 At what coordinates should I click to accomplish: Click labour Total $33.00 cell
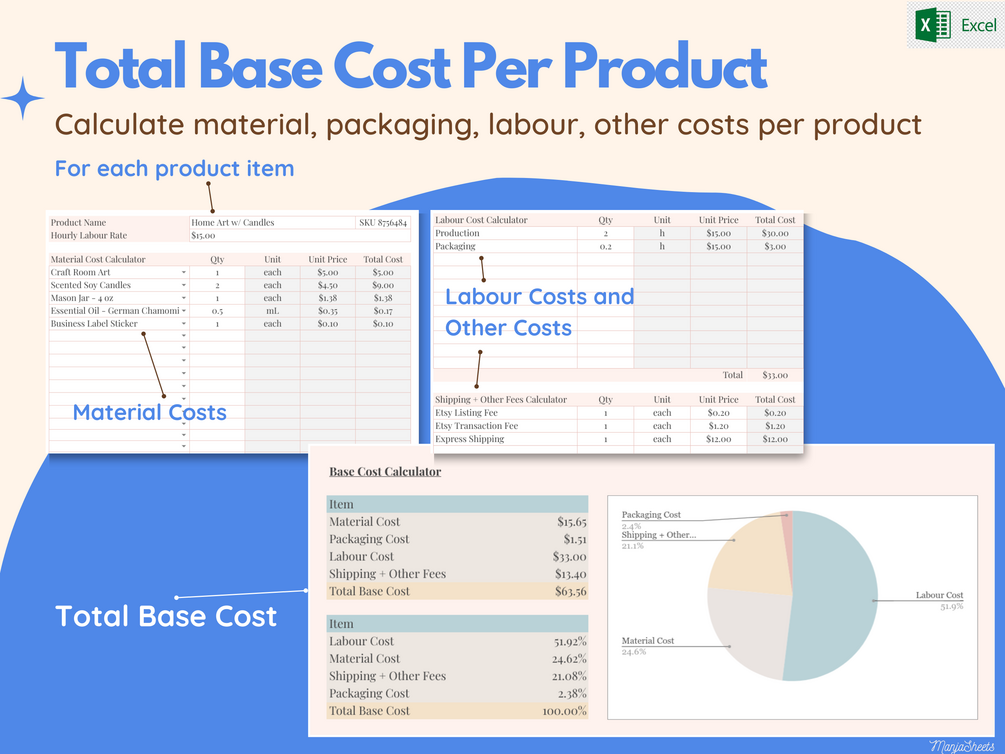pos(775,375)
